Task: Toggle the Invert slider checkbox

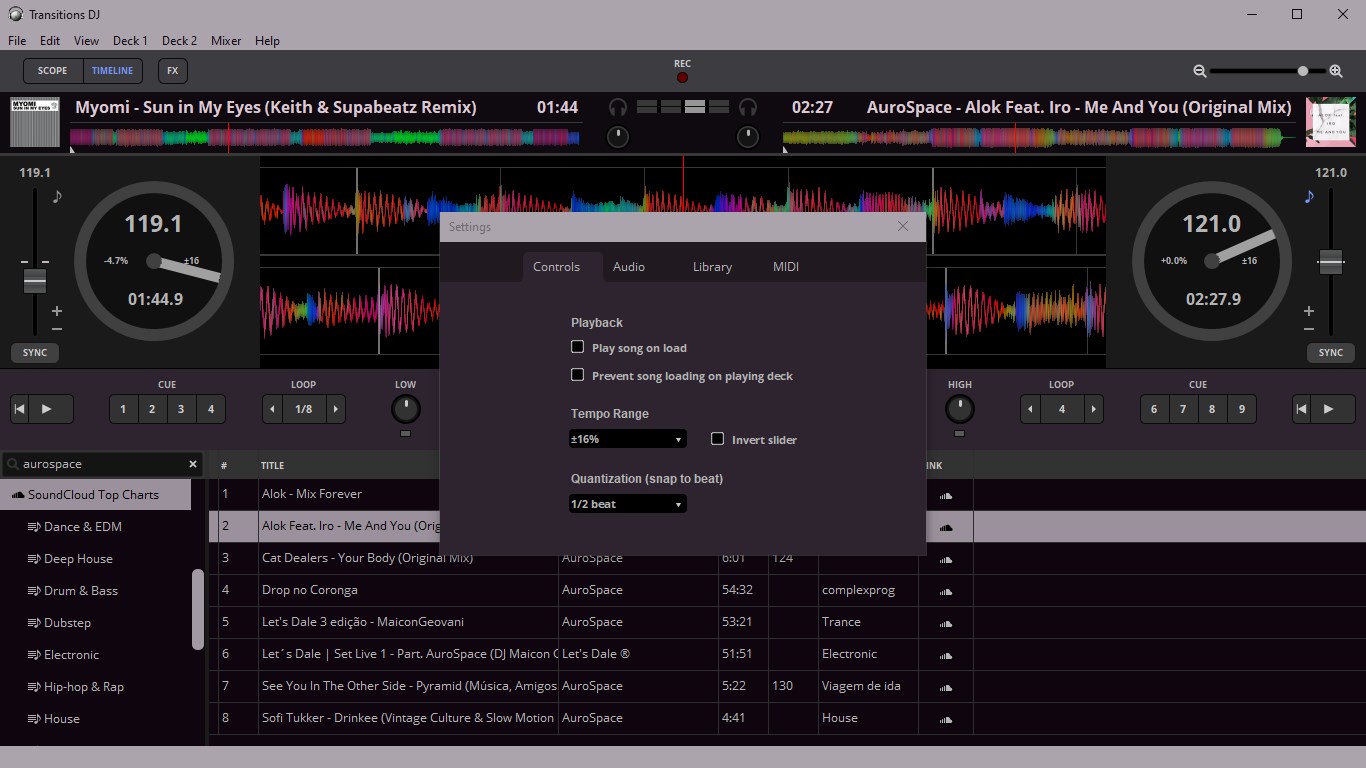Action: [717, 439]
